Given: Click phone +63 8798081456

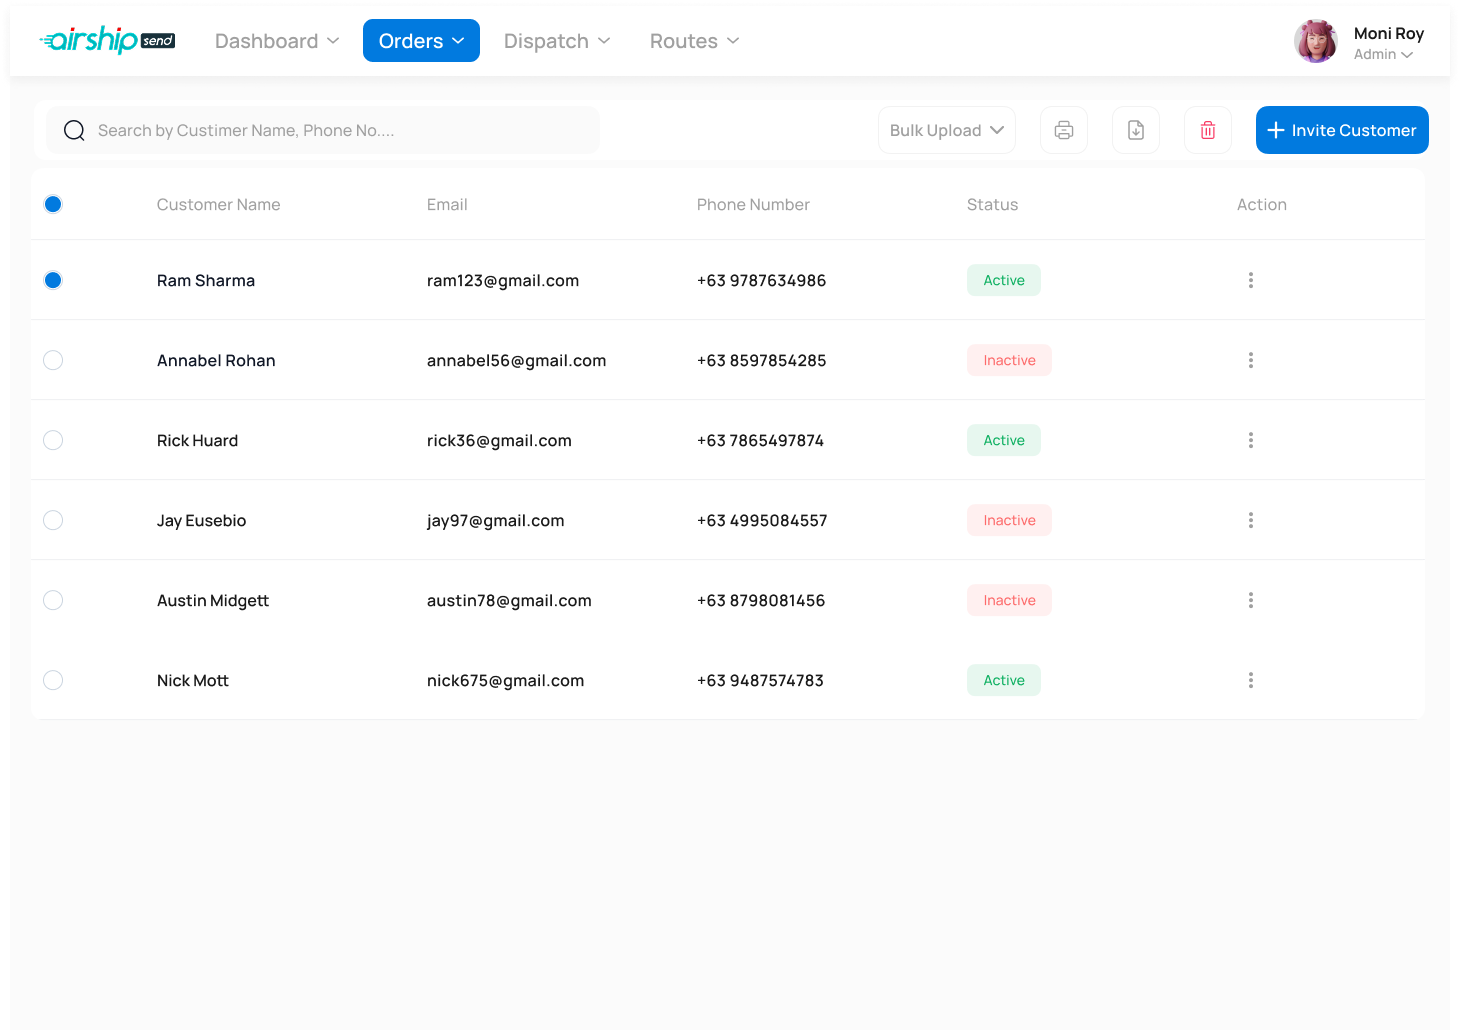Looking at the screenshot, I should click(761, 600).
